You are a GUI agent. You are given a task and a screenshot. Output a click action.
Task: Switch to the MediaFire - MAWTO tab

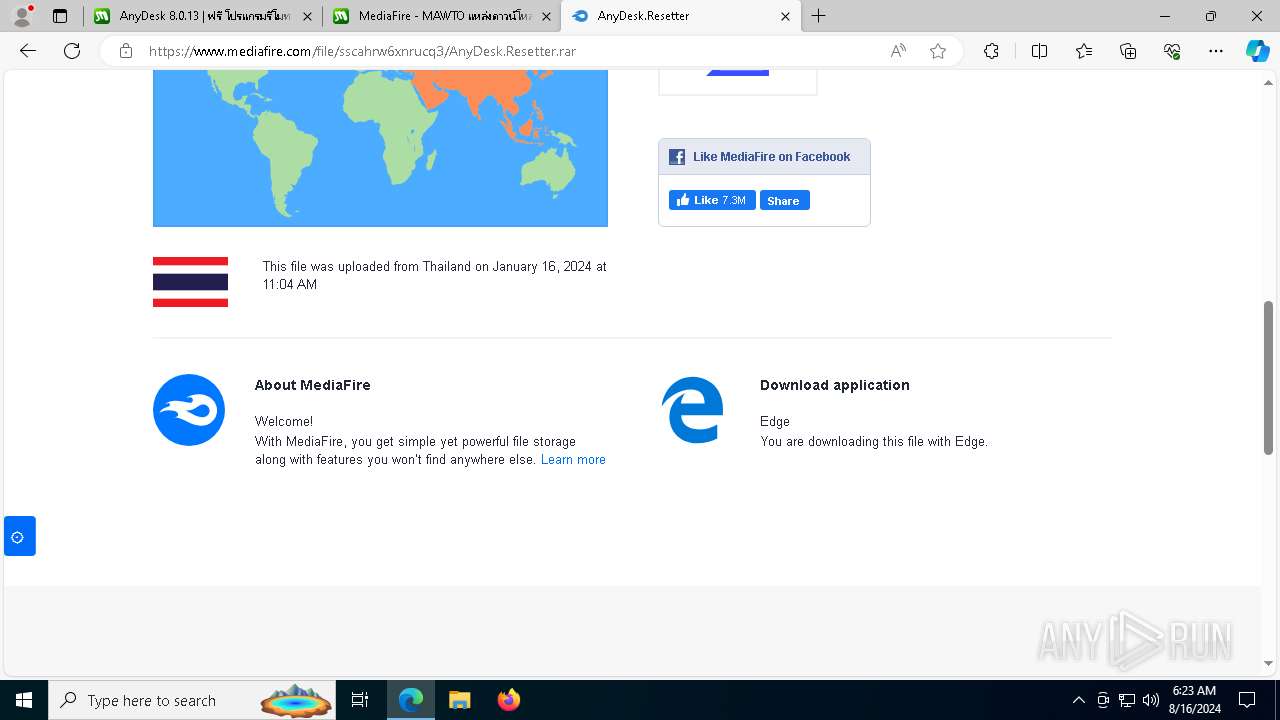point(443,16)
